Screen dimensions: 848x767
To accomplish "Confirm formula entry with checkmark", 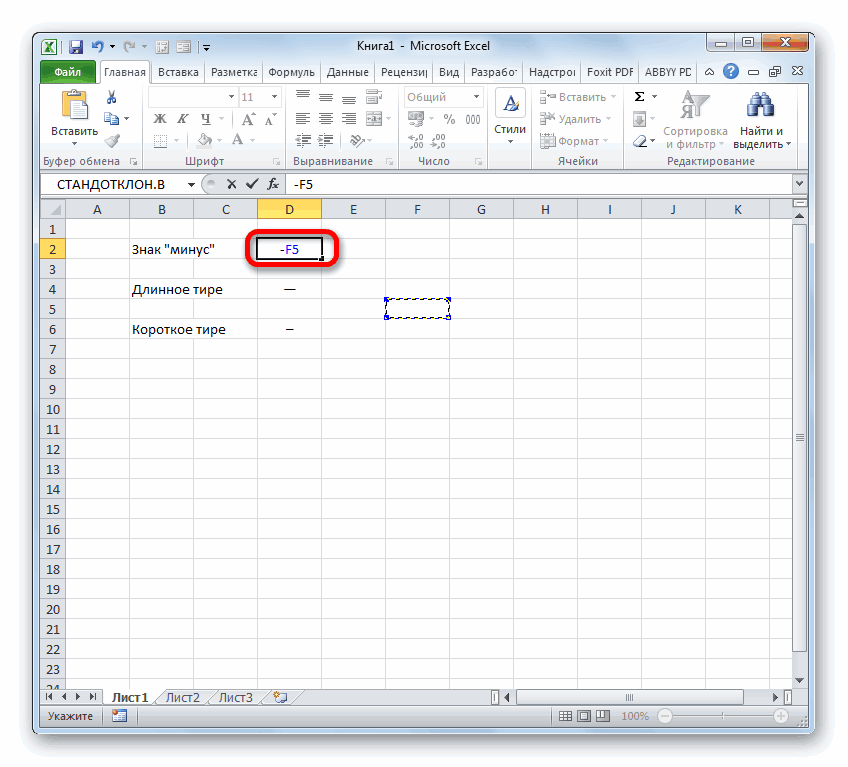I will click(x=251, y=184).
